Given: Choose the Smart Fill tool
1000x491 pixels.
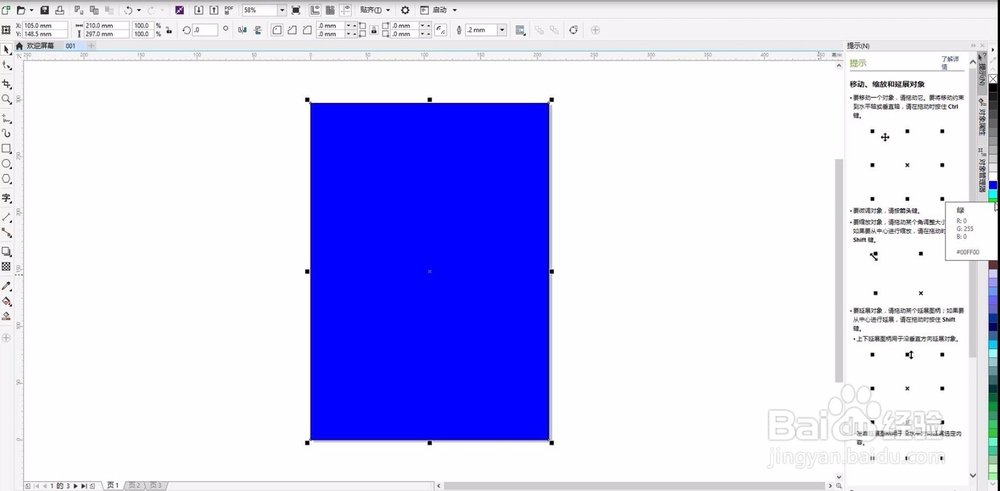Looking at the screenshot, I should tap(6, 316).
